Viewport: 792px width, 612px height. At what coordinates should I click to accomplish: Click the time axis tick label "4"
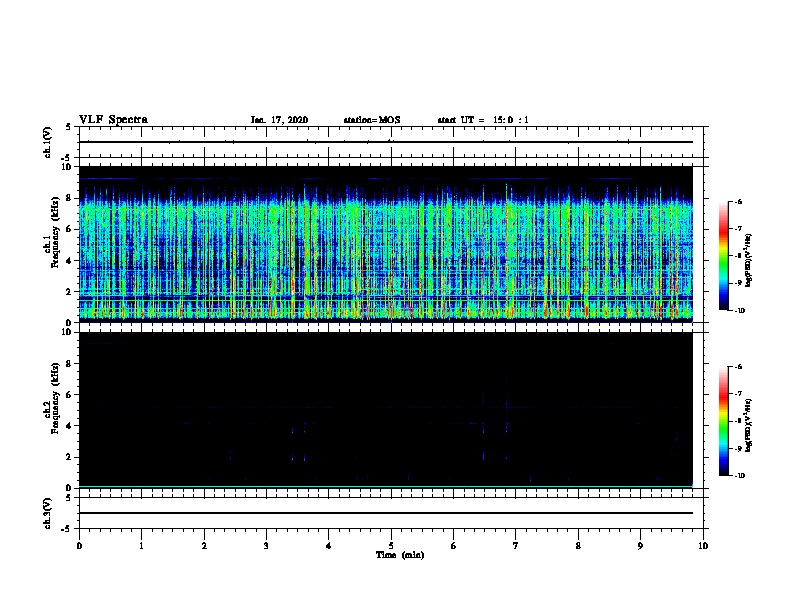pyautogui.click(x=329, y=546)
